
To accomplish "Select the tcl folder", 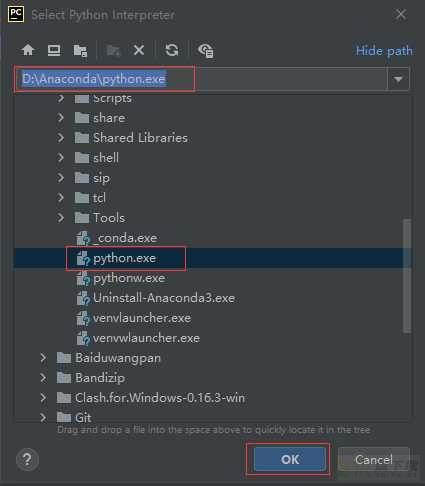I will point(90,198).
